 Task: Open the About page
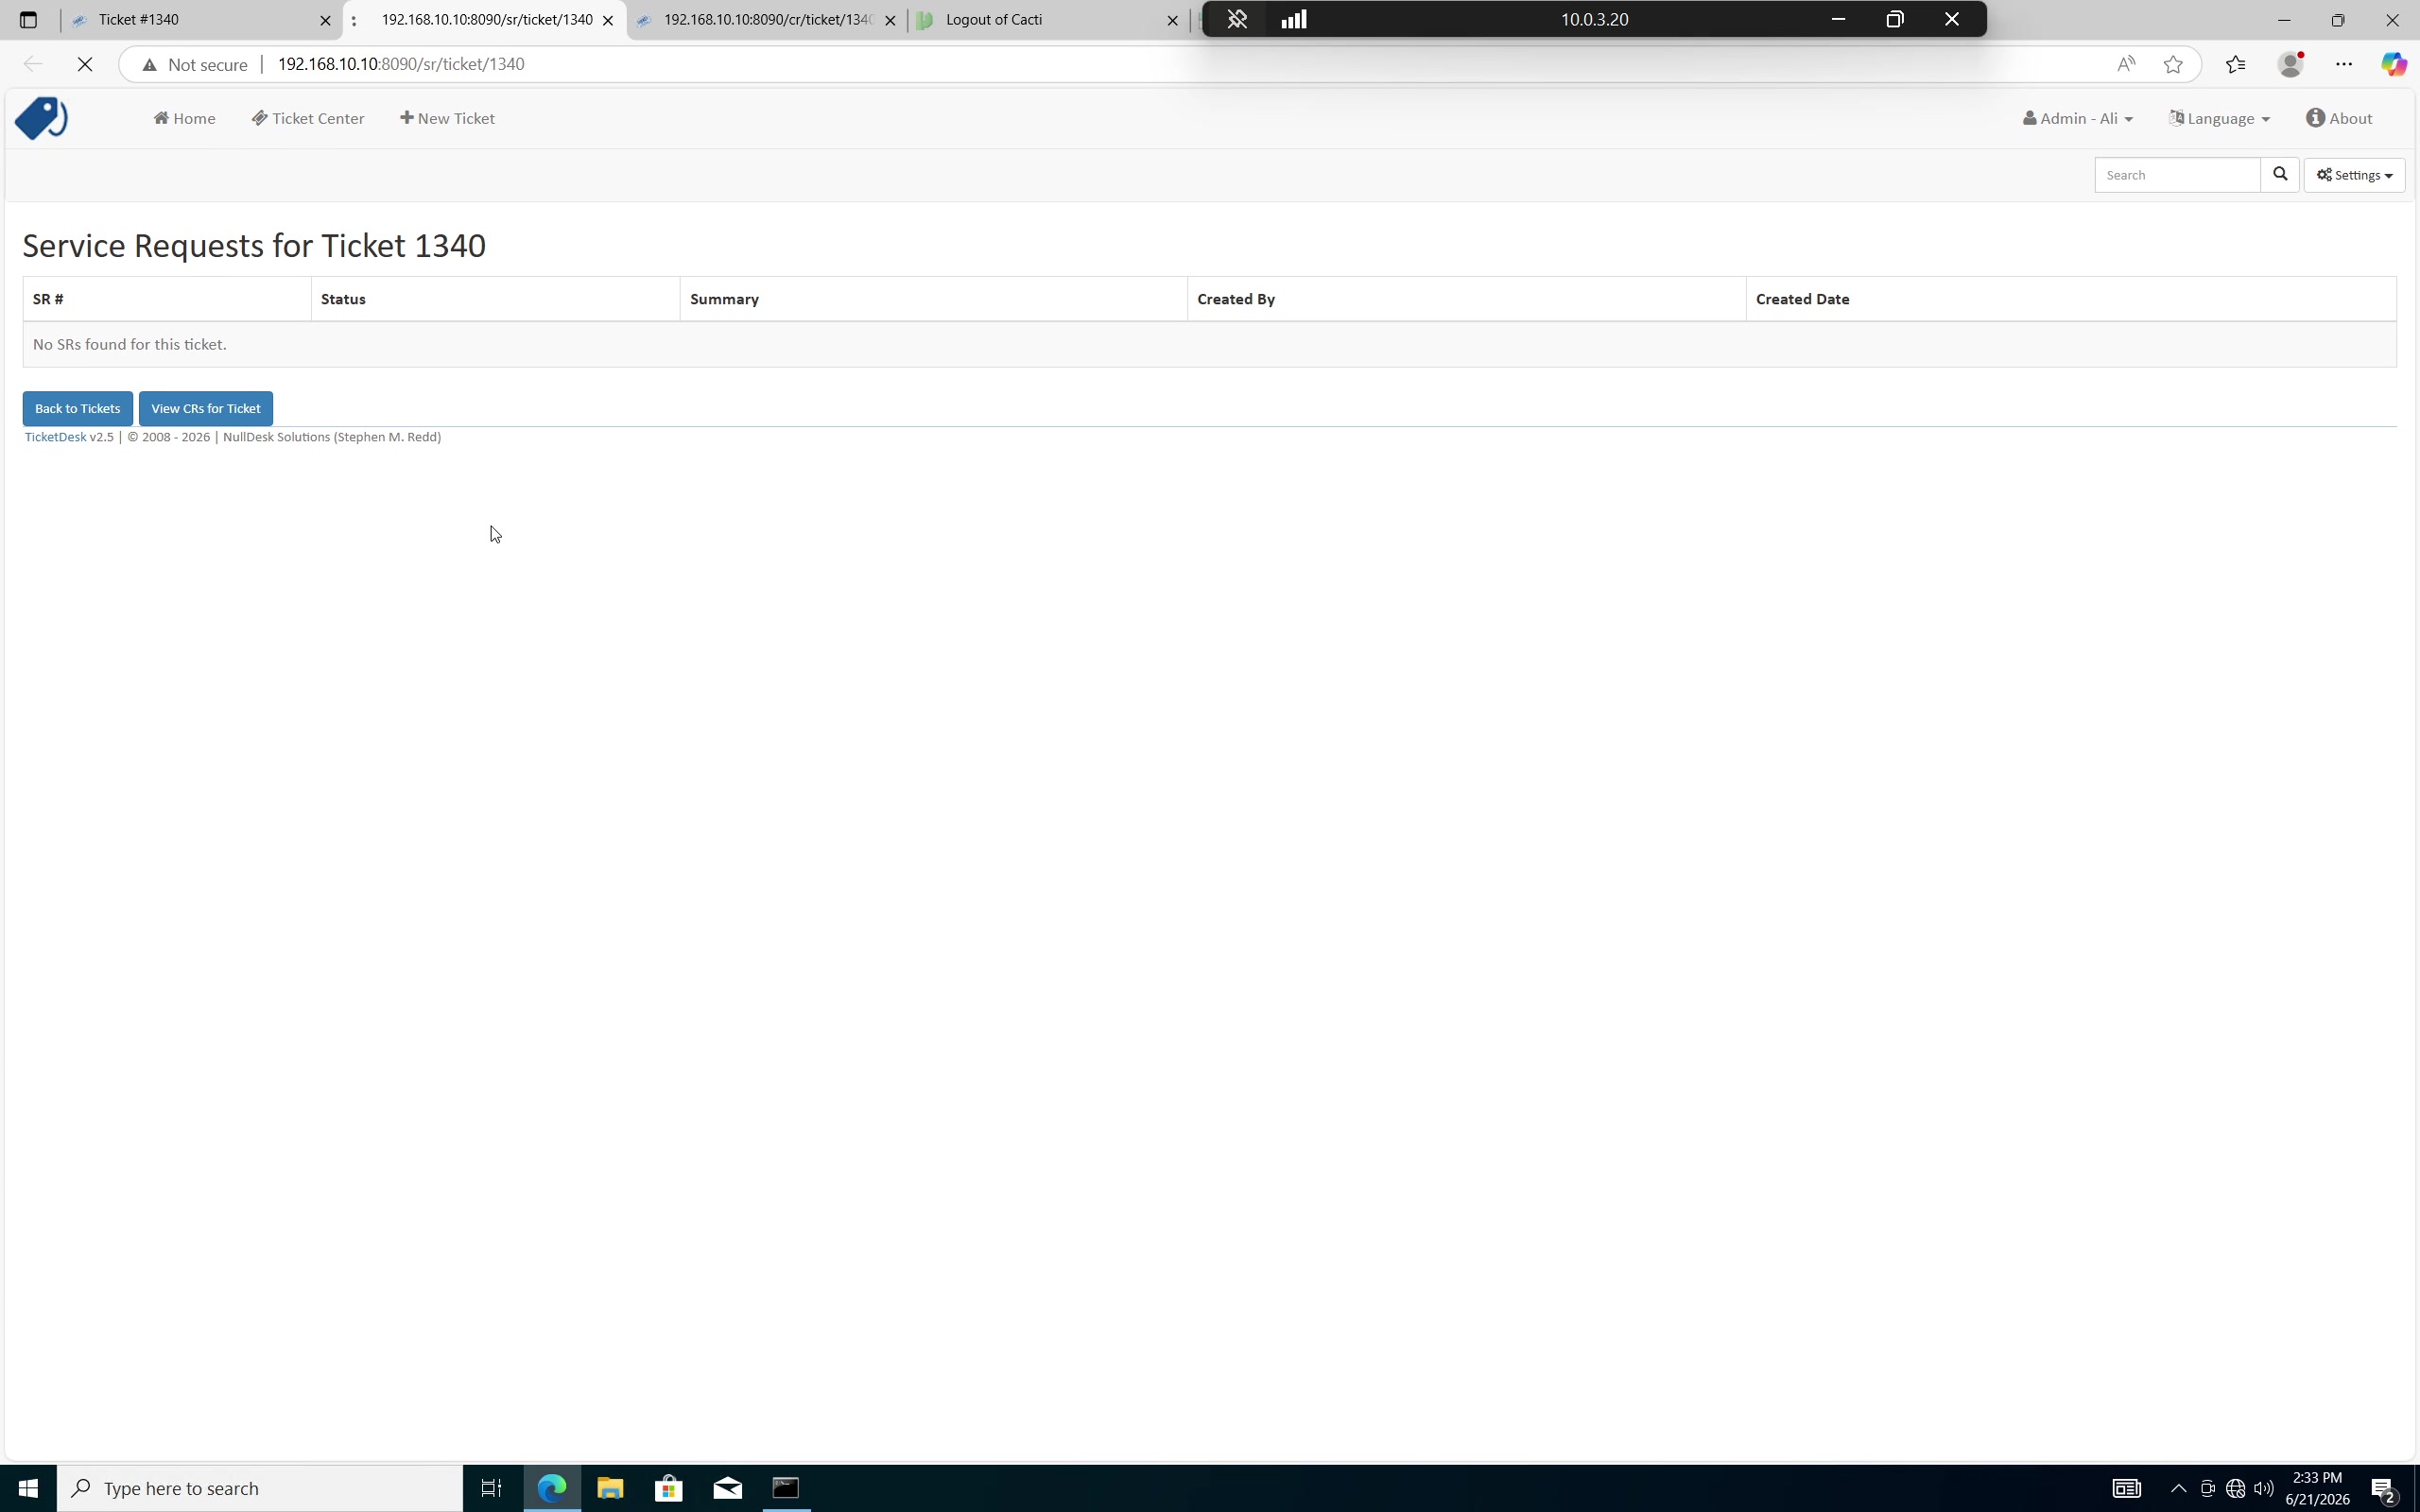coord(2339,118)
